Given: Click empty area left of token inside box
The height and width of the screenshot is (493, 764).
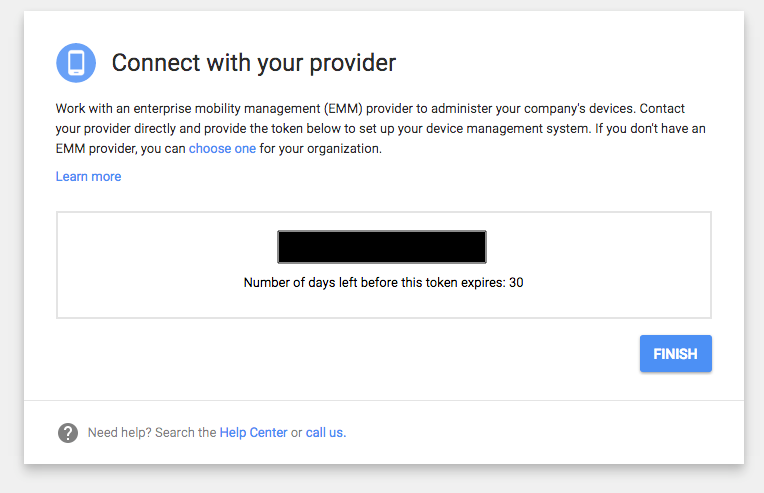Looking at the screenshot, I should pyautogui.click(x=166, y=247).
